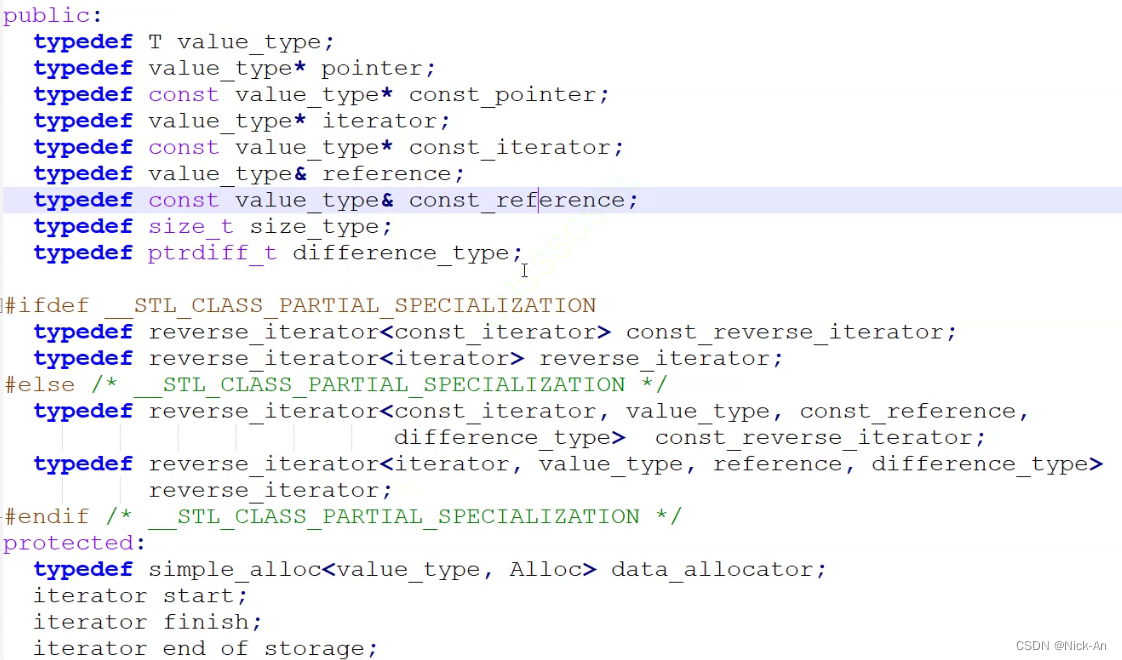Click "simple_alloc<value_type," in the data_allocator typedef
1122x660 pixels.
point(321,570)
